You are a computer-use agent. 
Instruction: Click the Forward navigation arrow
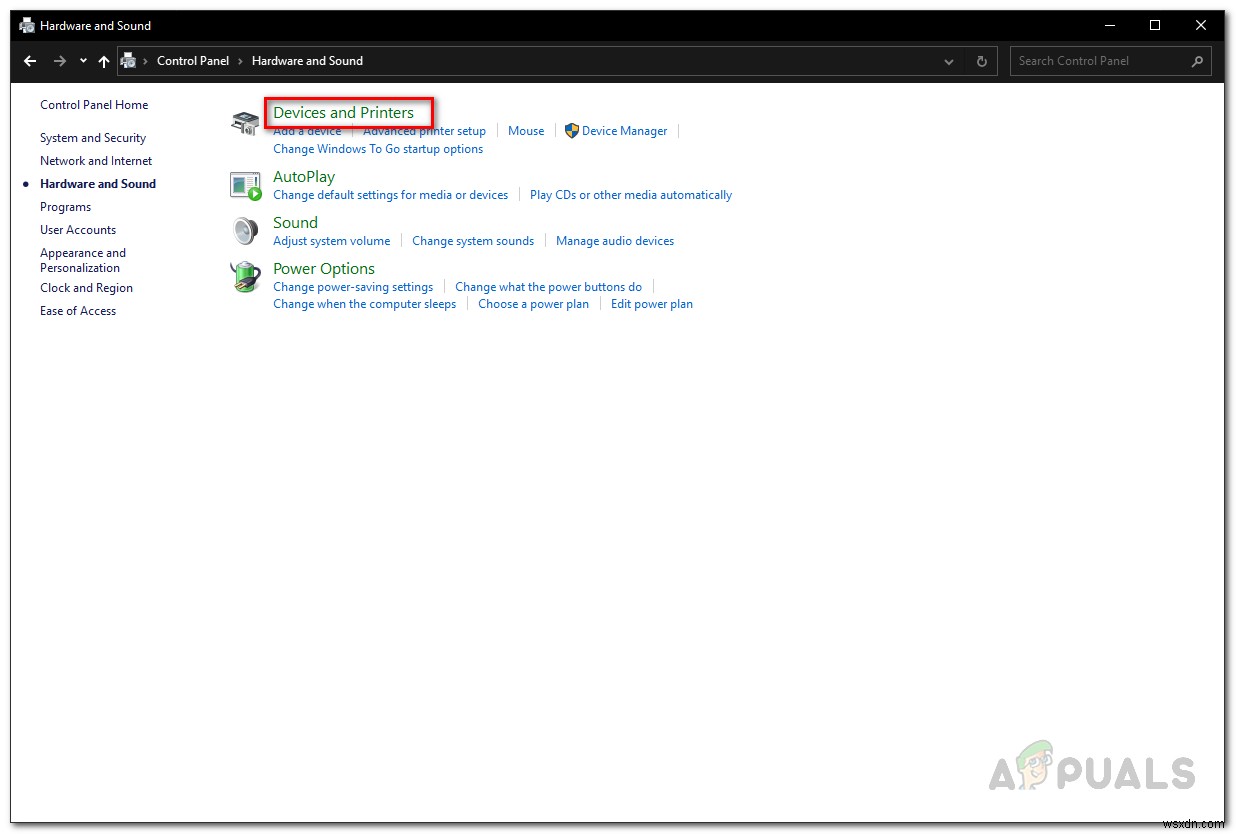tap(60, 61)
